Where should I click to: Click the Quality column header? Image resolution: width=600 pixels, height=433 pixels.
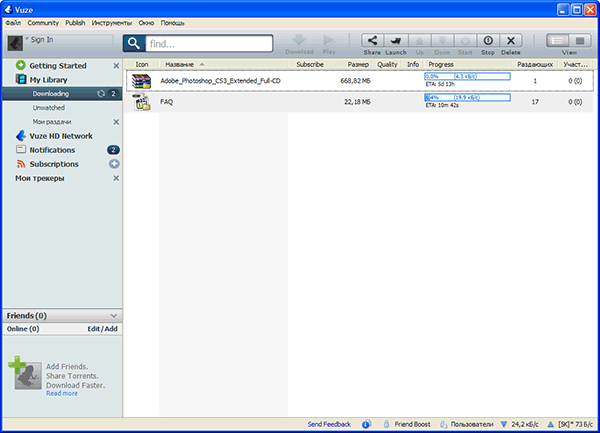(x=387, y=64)
